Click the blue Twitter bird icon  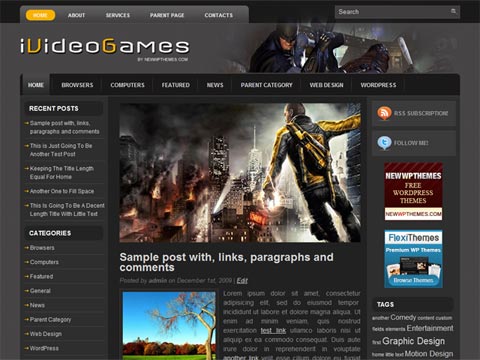coord(384,143)
